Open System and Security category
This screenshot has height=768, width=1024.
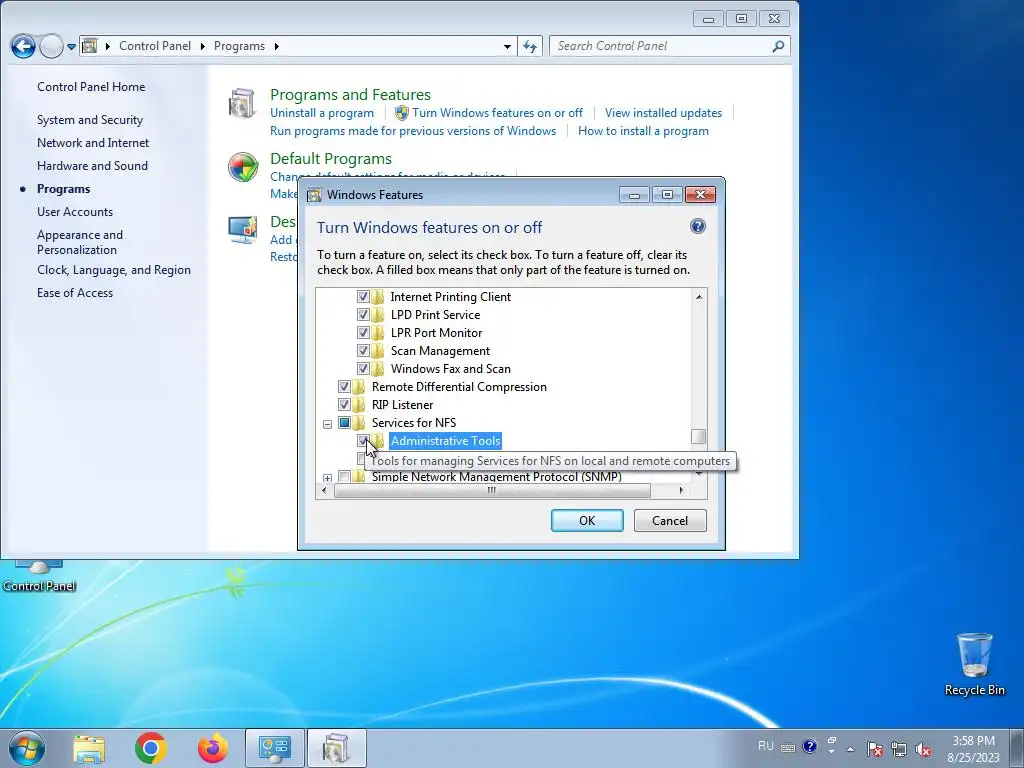[x=89, y=120]
